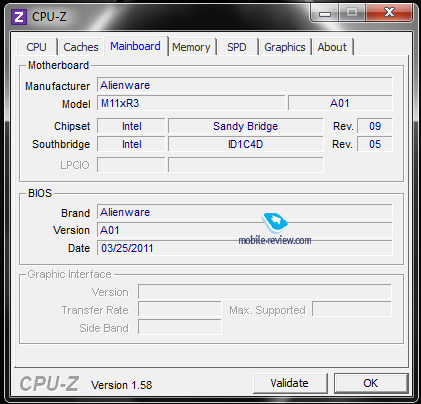Click the Max. Supported field
Screen dimensions: 421x404
[x=352, y=309]
